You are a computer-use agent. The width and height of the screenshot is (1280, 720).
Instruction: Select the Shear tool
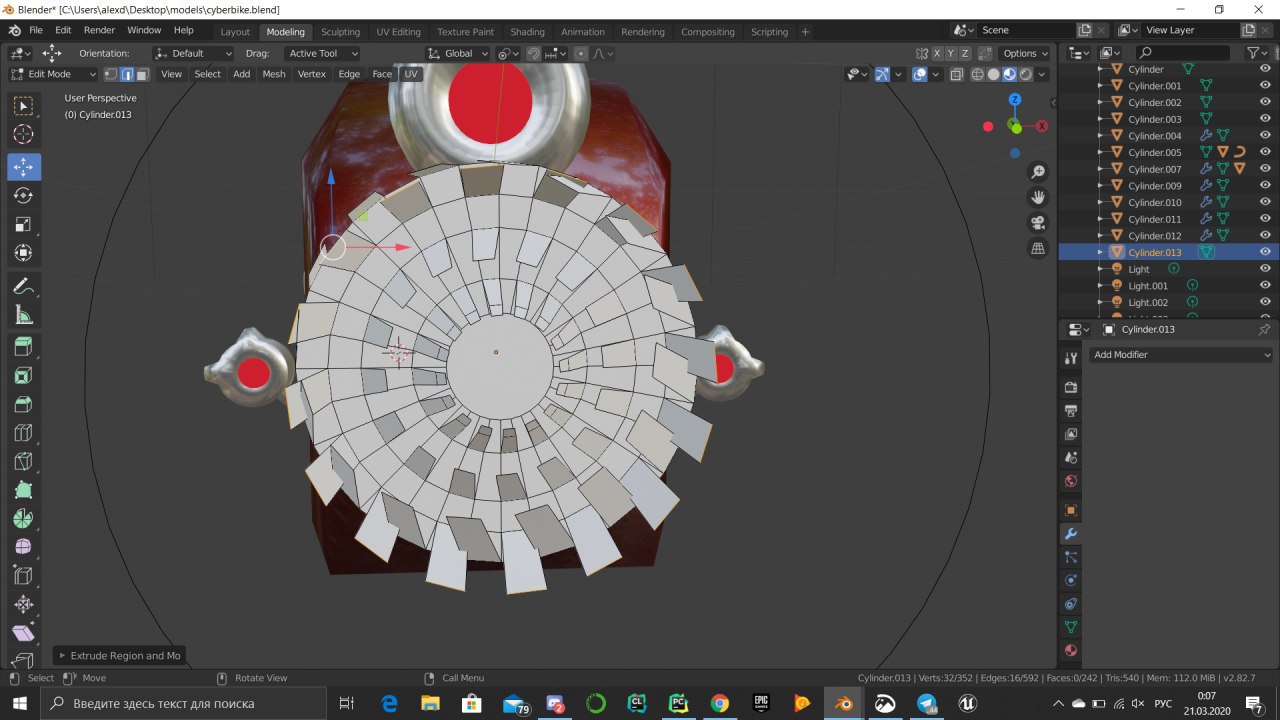tap(24, 634)
